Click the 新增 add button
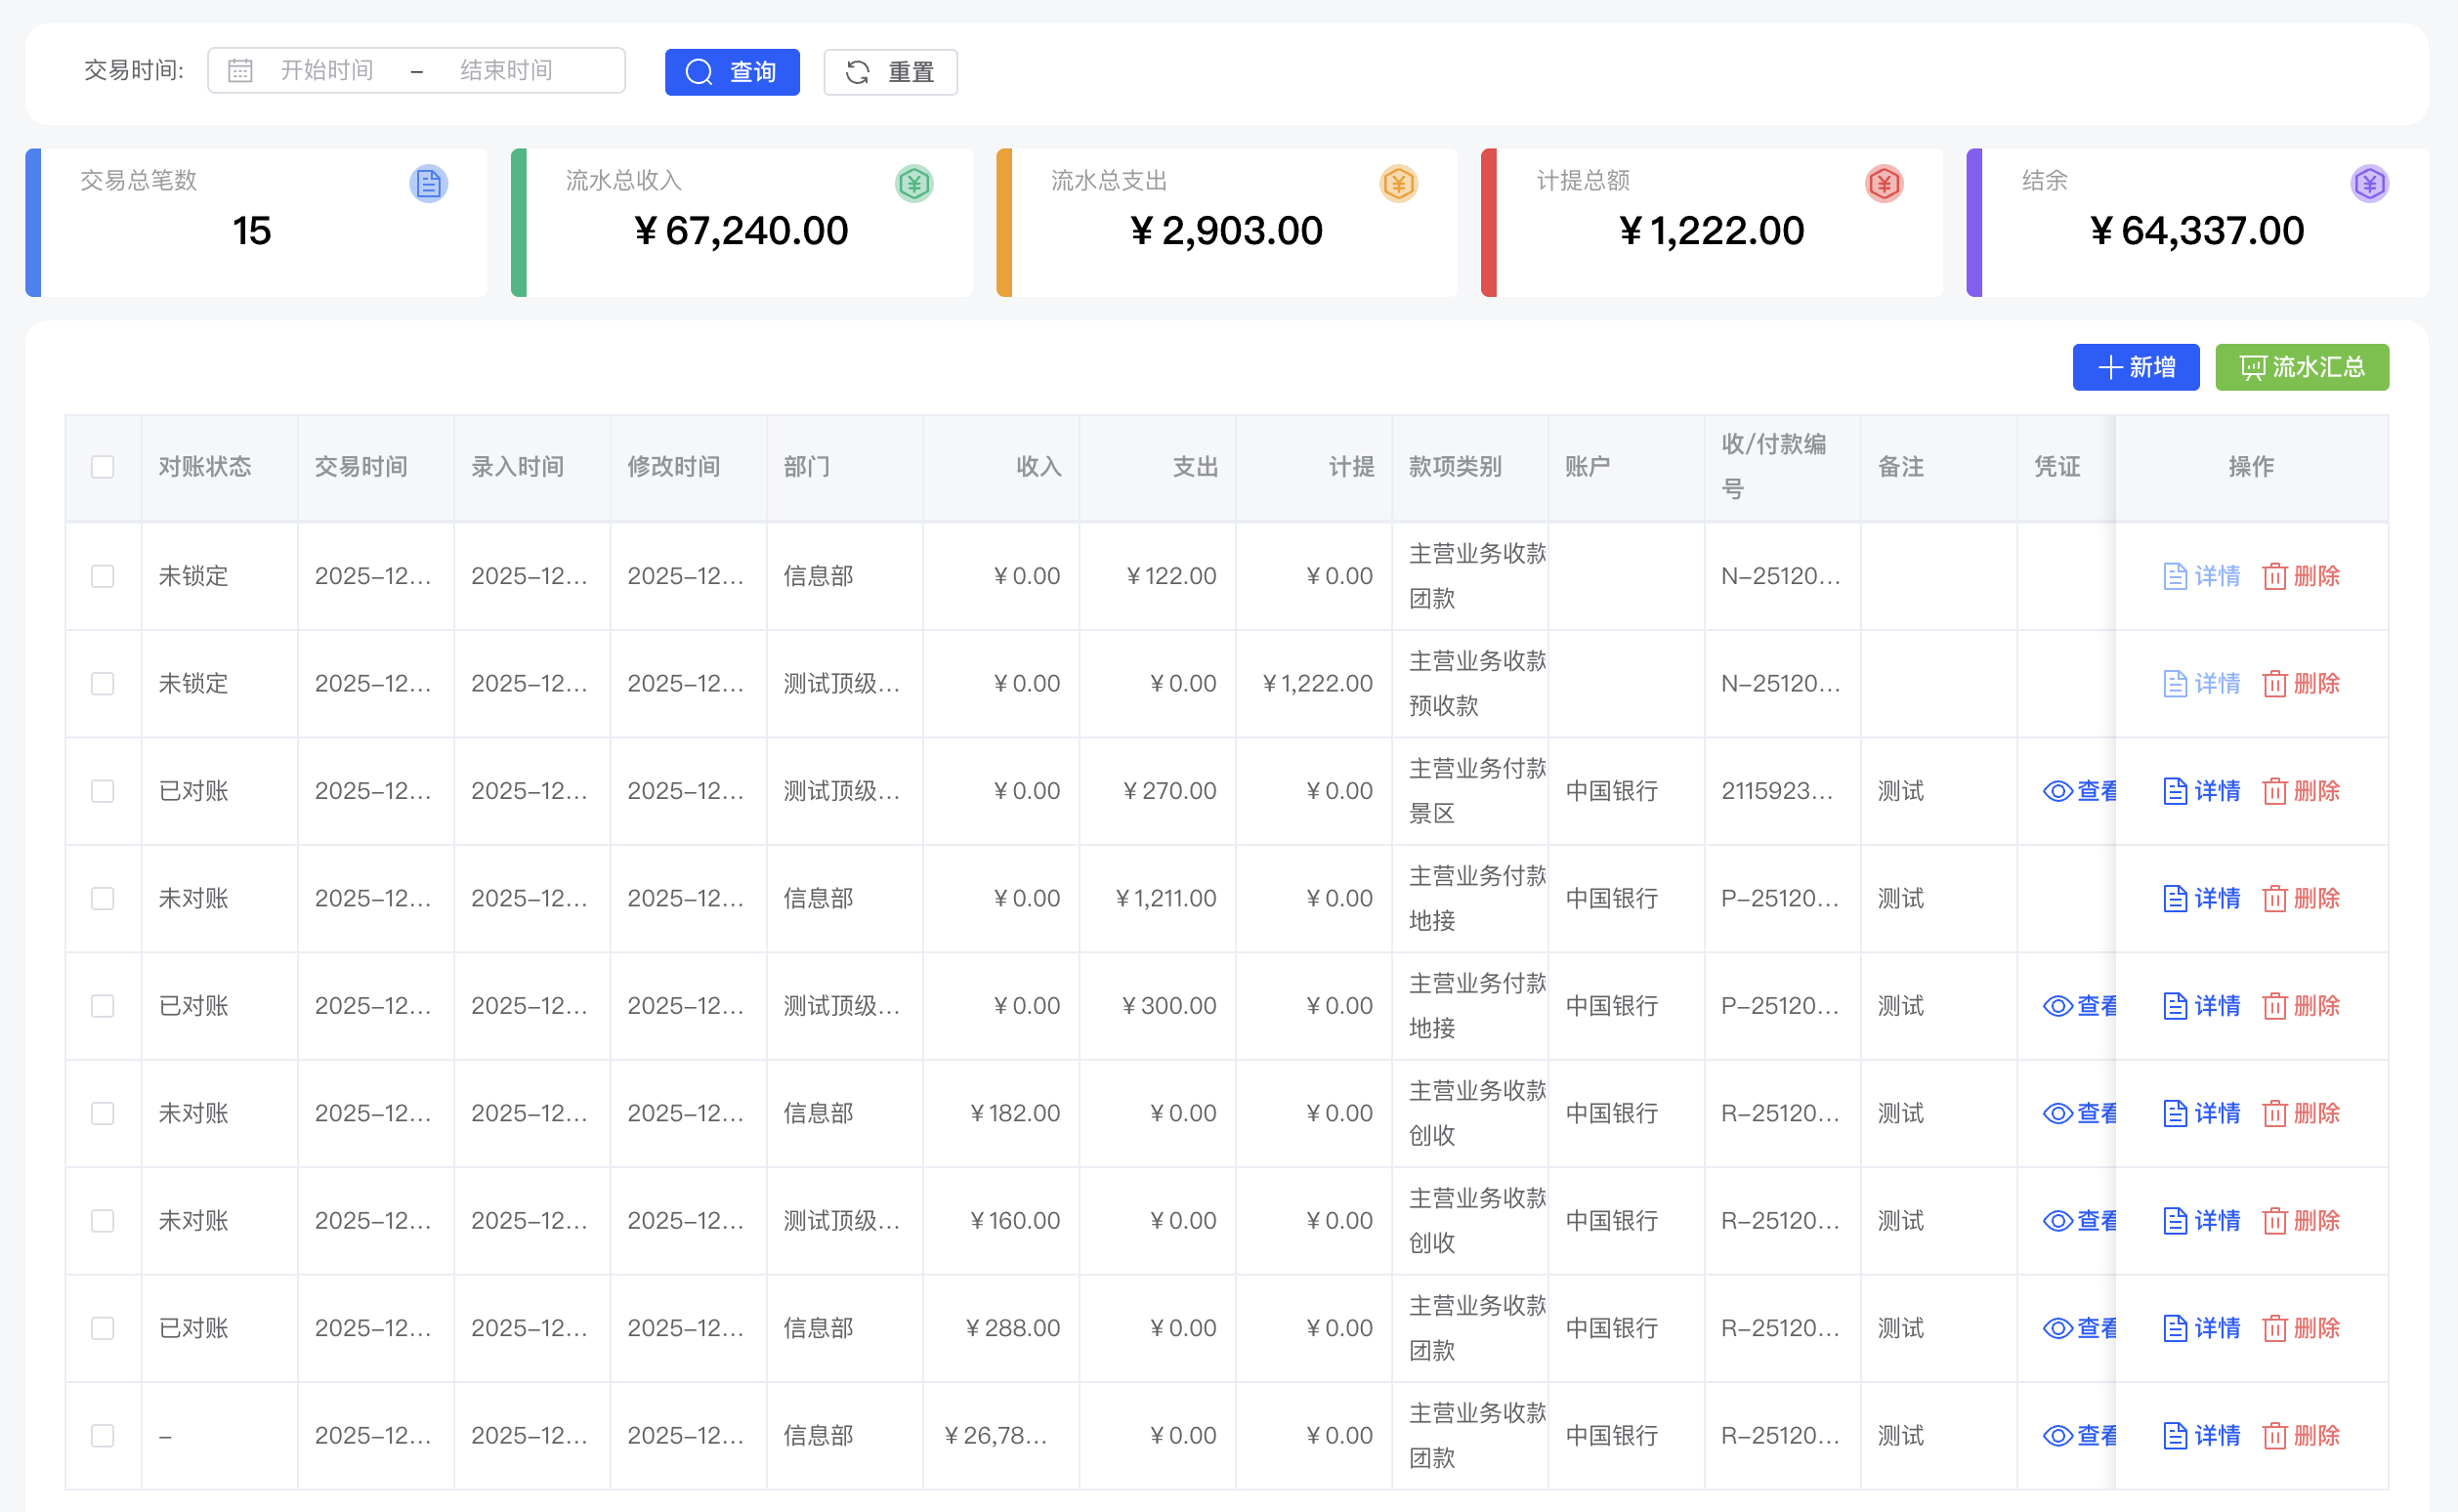The image size is (2458, 1512). [x=2135, y=367]
